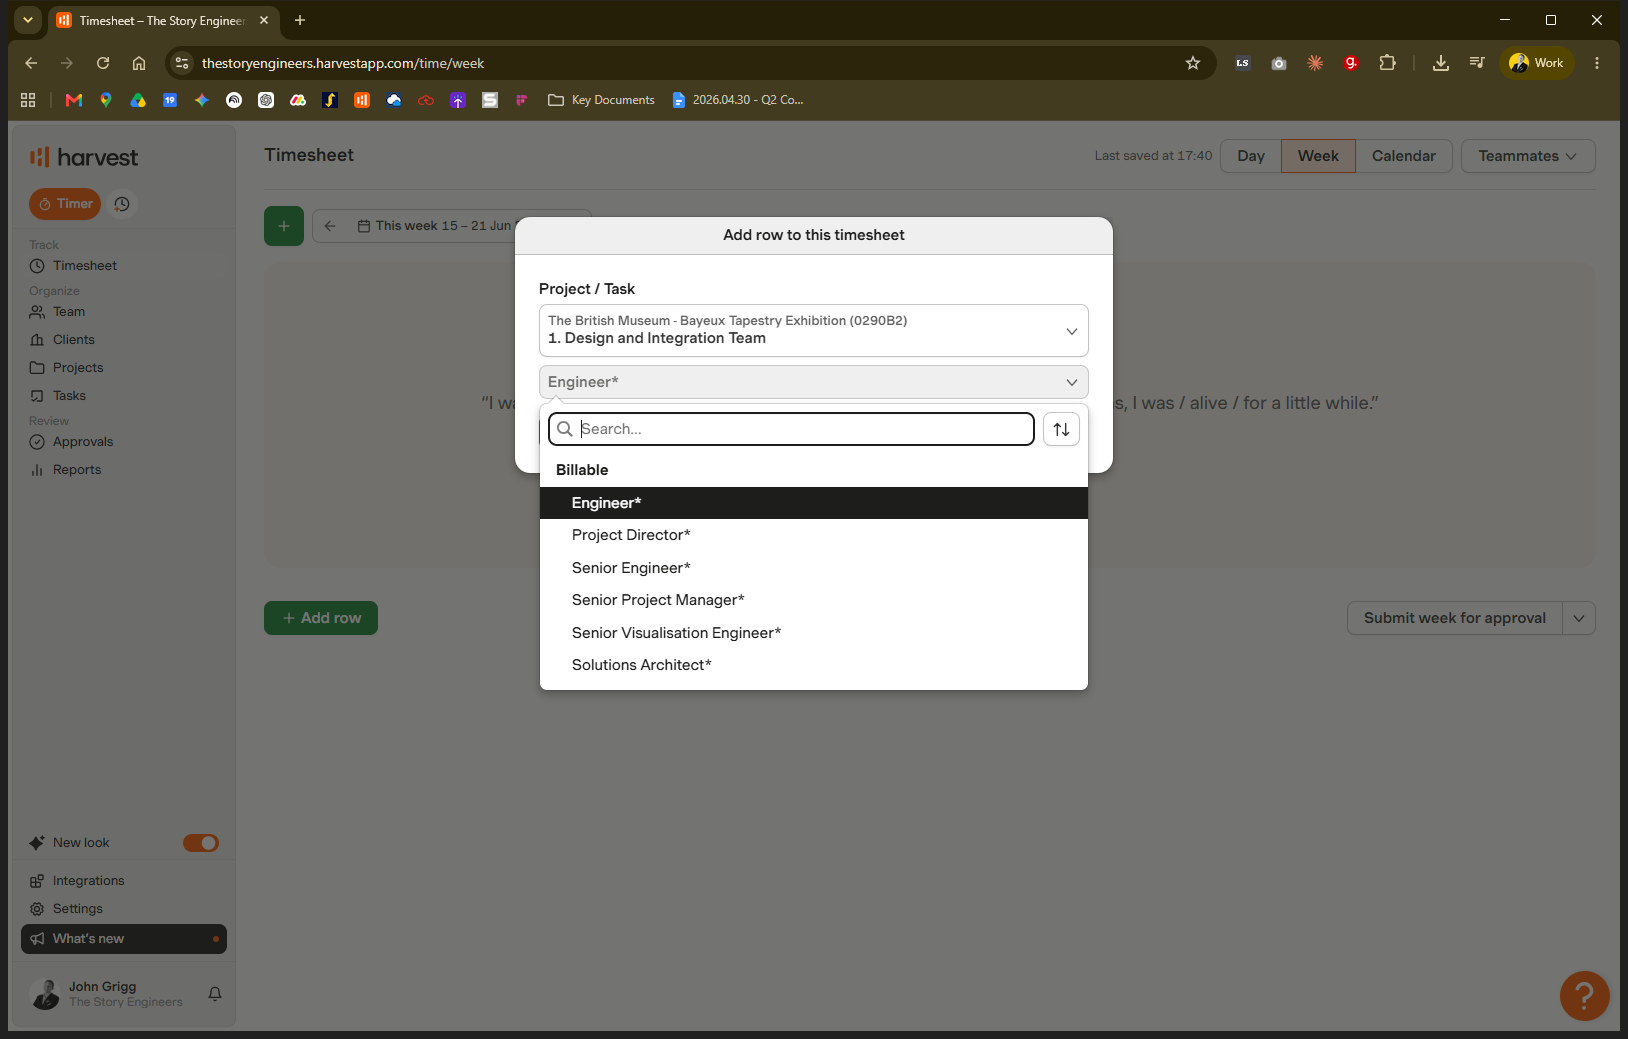This screenshot has height=1039, width=1628.
Task: Click the Harvest logo in the sidebar
Action: pos(84,157)
